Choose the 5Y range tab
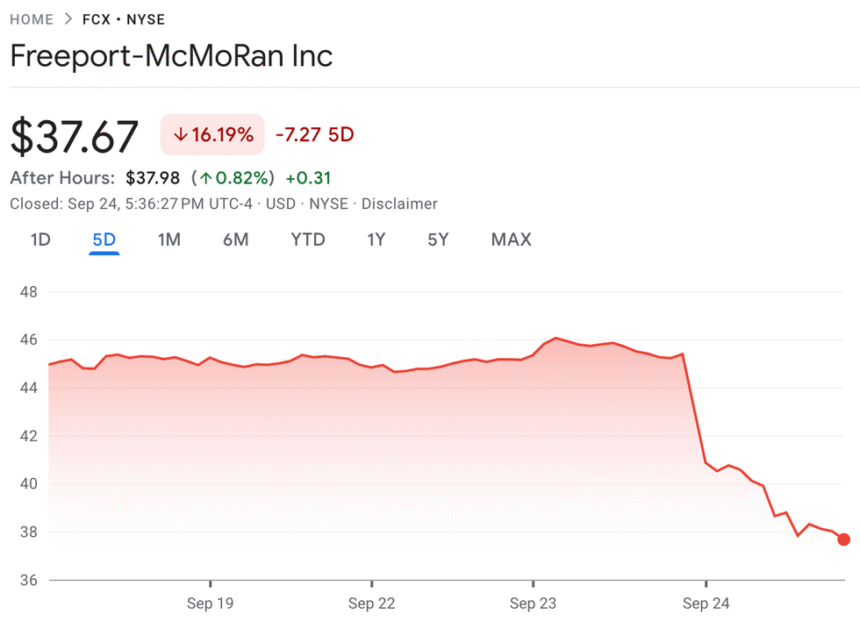The image size is (860, 629). [438, 240]
